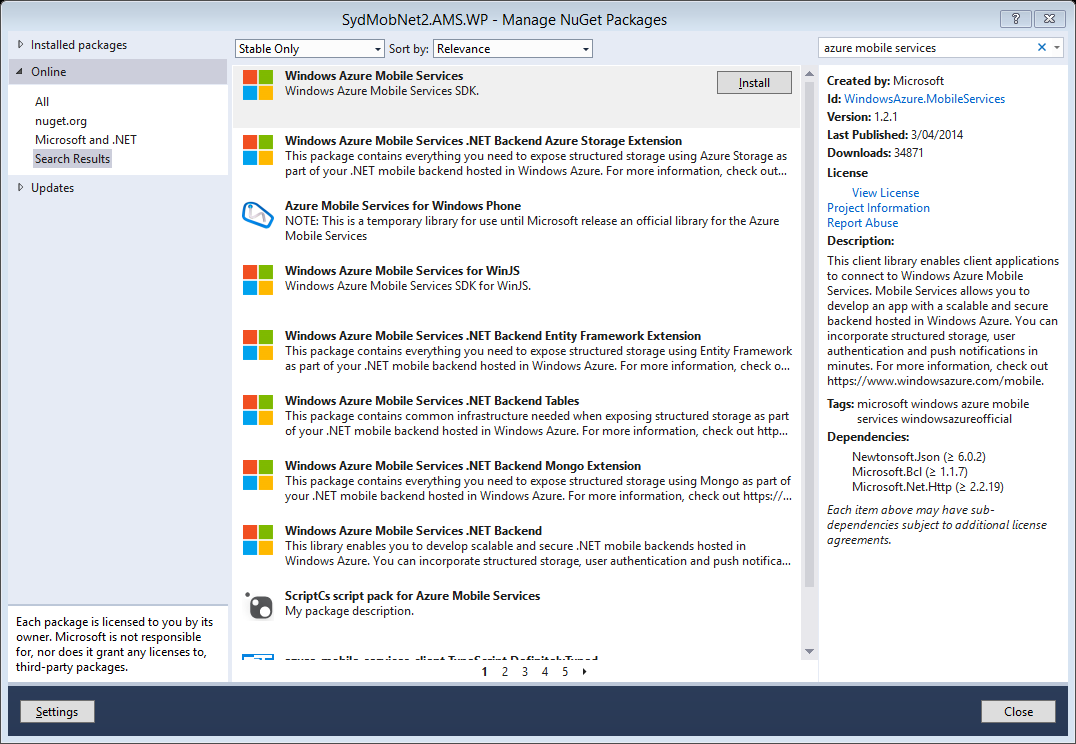Viewport: 1076px width, 744px height.
Task: Open the View License link
Action: (x=885, y=192)
